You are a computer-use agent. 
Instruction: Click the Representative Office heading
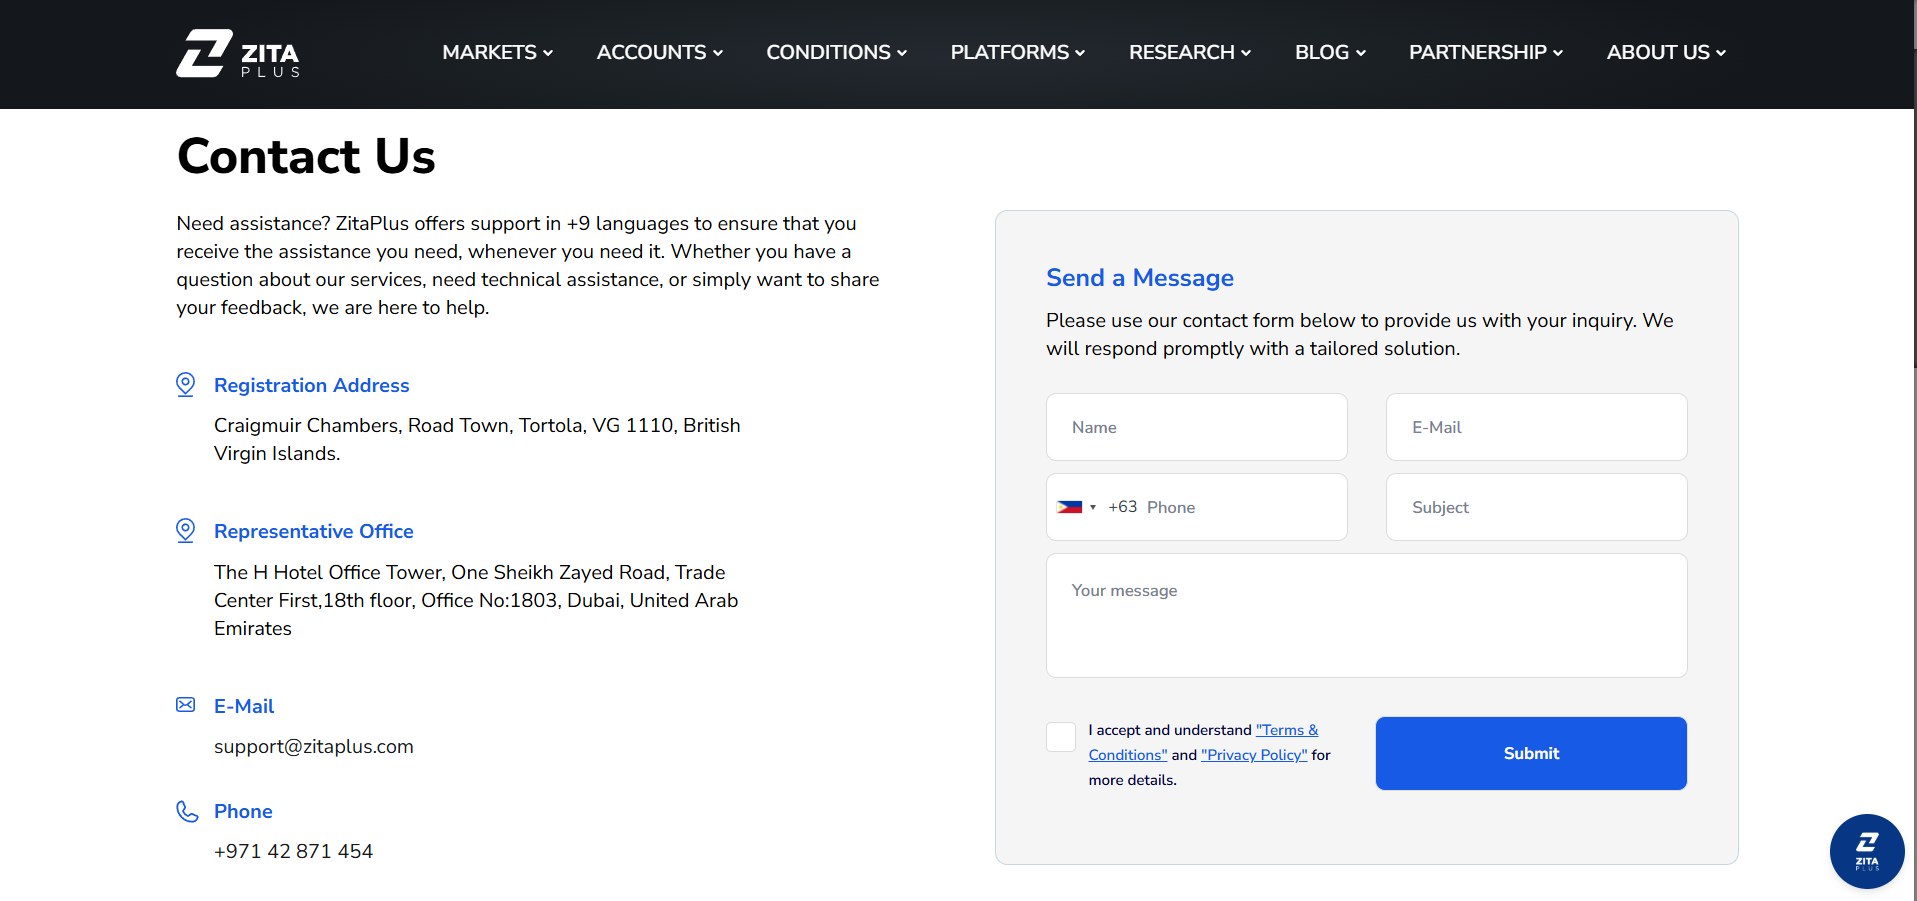(314, 531)
